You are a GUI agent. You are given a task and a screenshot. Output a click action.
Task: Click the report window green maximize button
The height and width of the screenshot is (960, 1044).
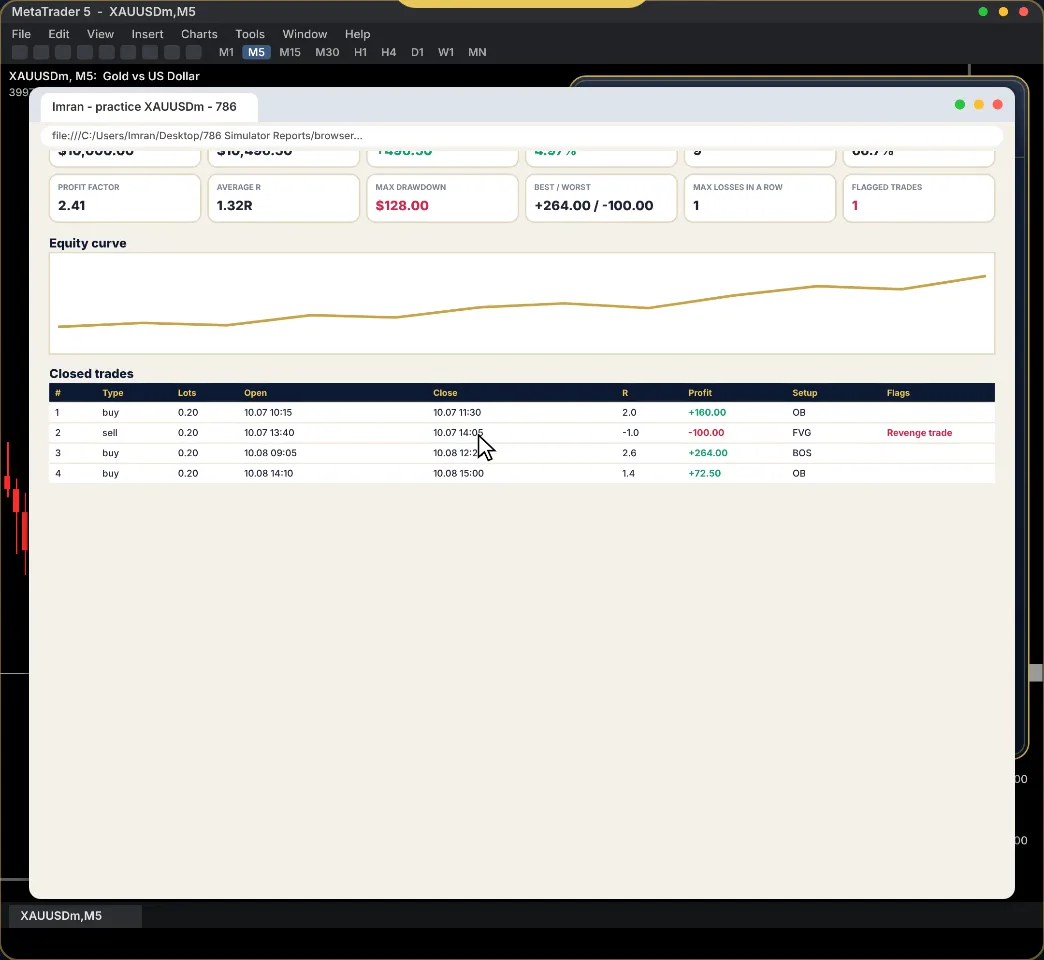959,105
